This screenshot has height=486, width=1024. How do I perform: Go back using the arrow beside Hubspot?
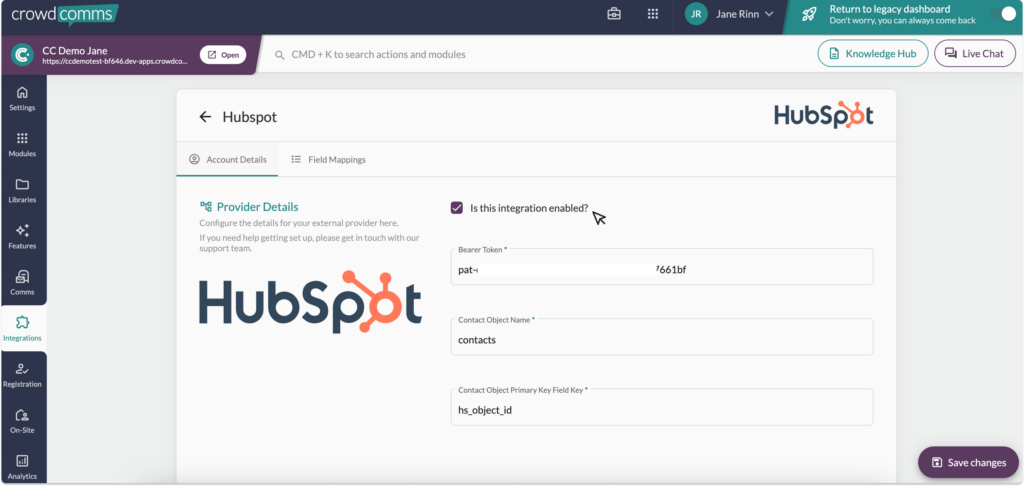(x=205, y=117)
